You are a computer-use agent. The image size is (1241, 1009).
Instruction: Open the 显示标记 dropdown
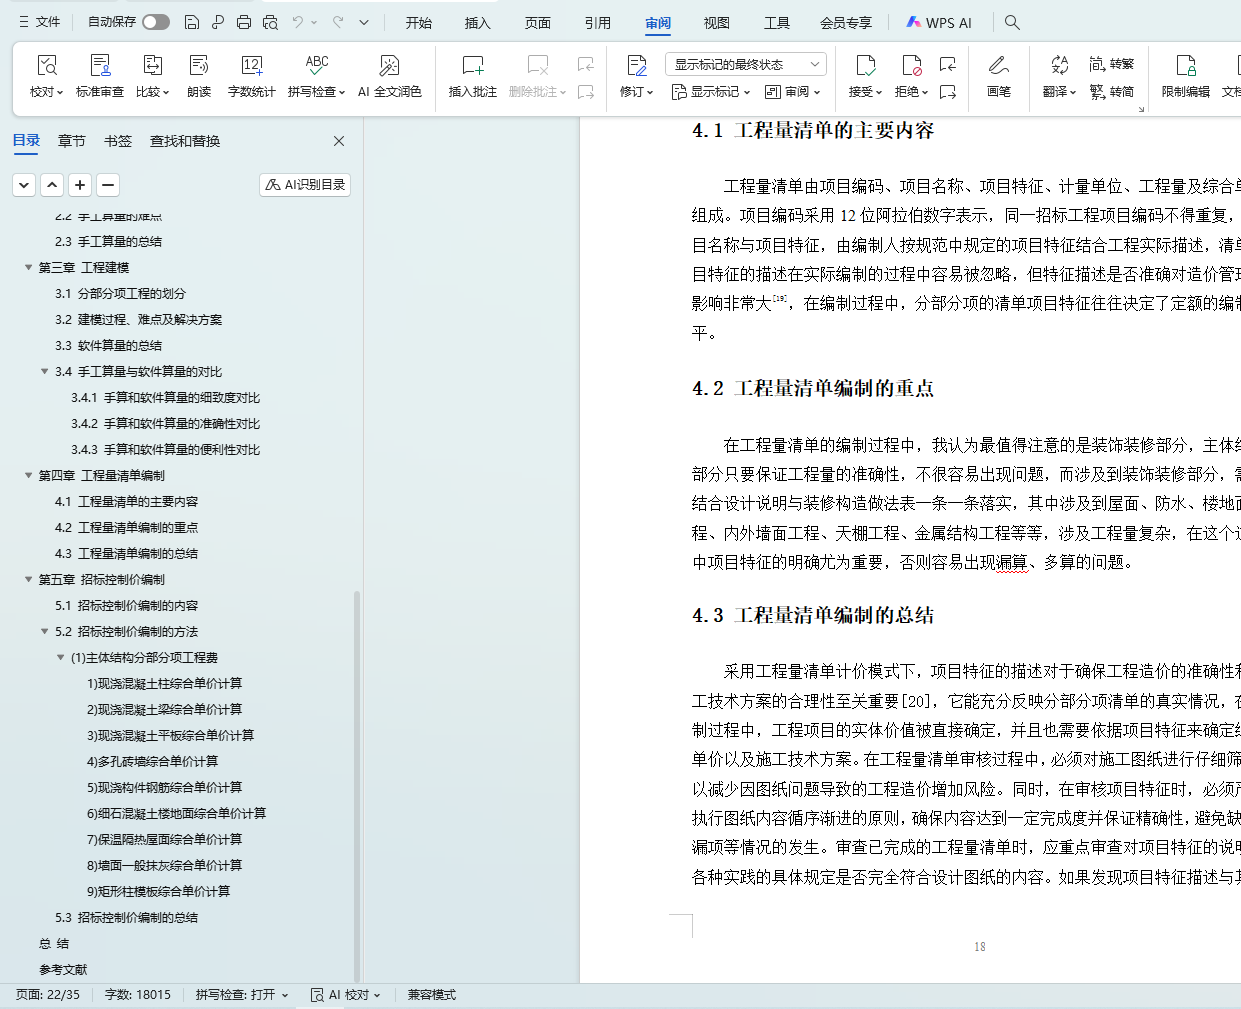pyautogui.click(x=711, y=92)
